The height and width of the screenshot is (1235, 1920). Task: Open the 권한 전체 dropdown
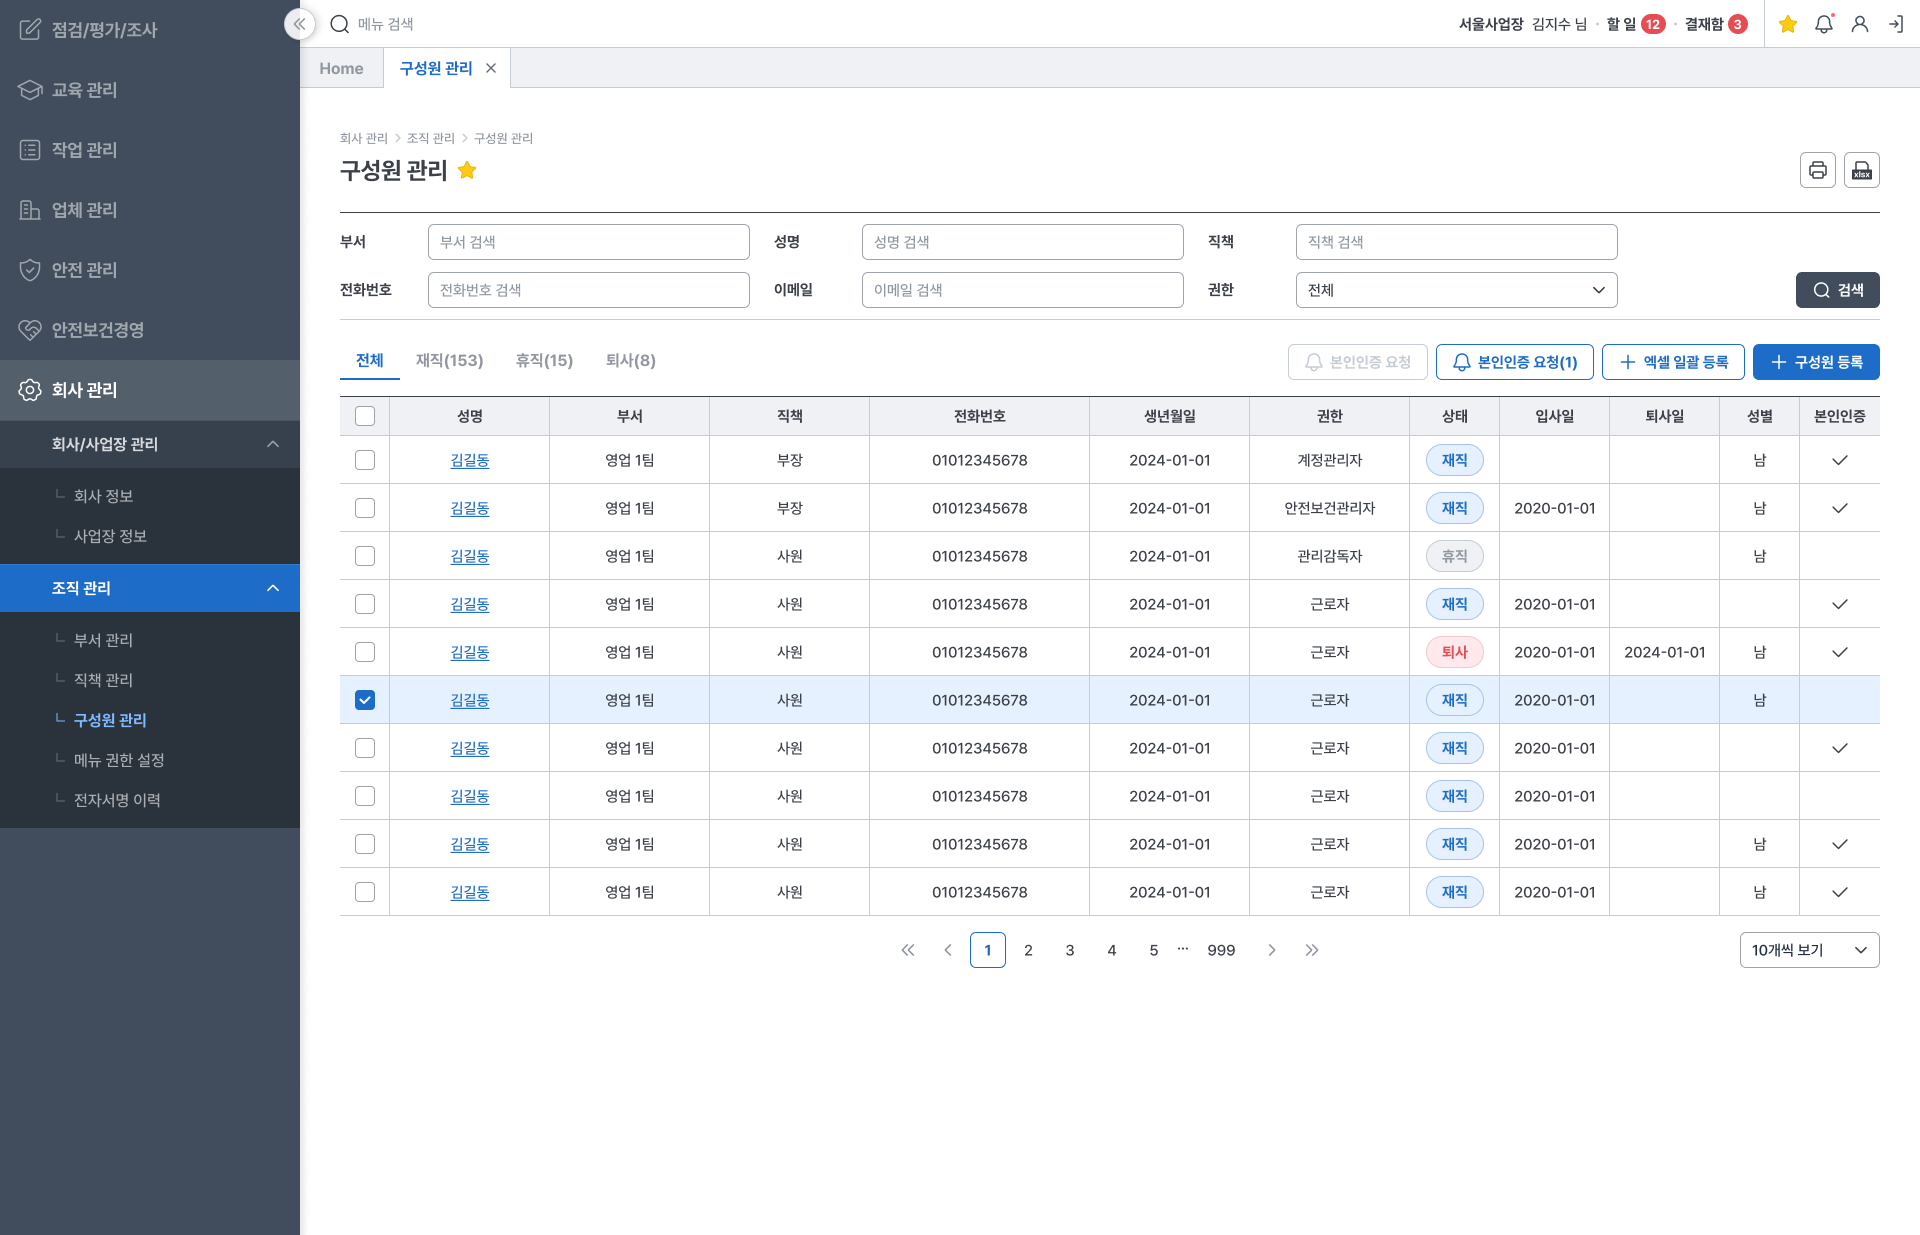(1456, 290)
